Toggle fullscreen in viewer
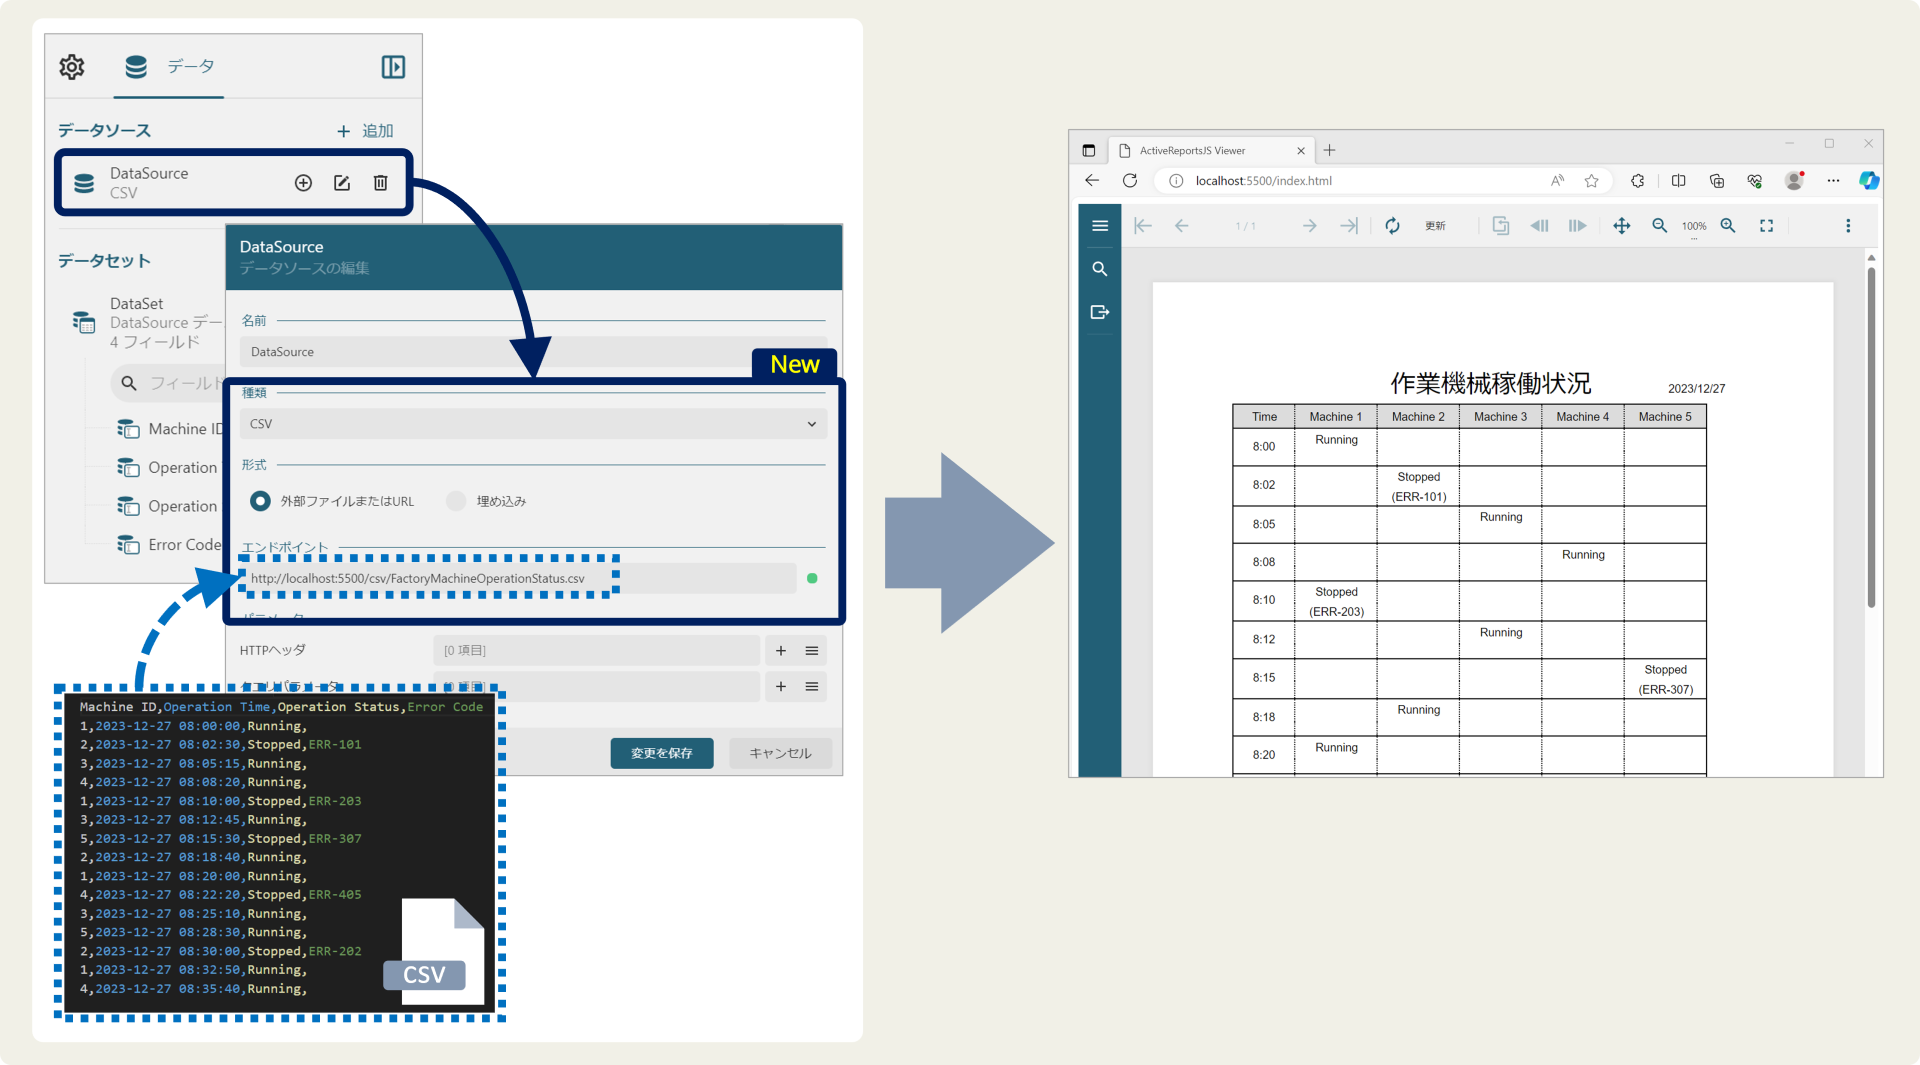The image size is (1920, 1065). (x=1767, y=226)
